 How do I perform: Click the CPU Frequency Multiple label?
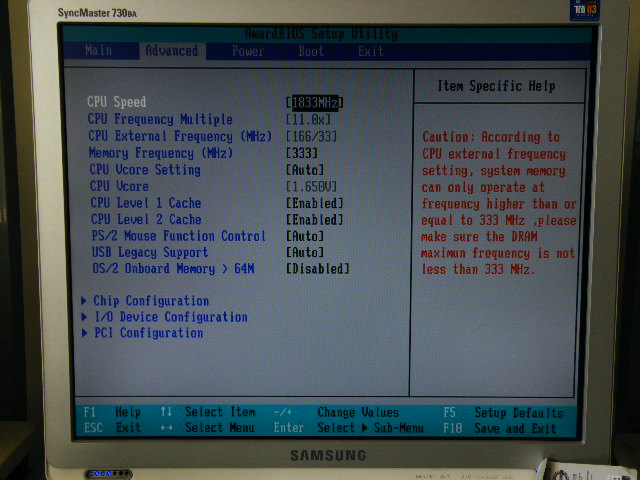point(160,119)
